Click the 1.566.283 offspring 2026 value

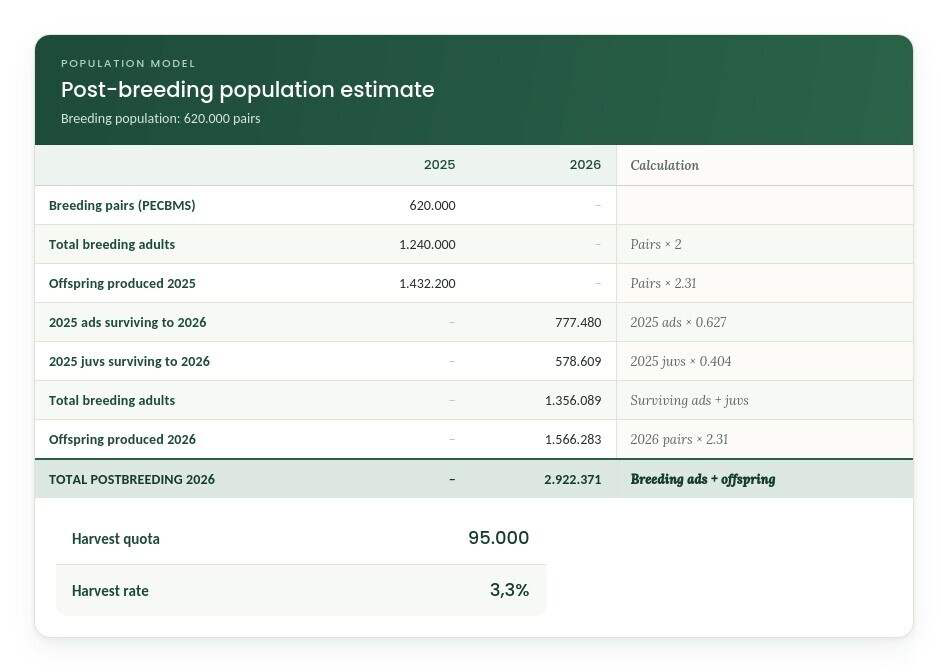(x=573, y=439)
